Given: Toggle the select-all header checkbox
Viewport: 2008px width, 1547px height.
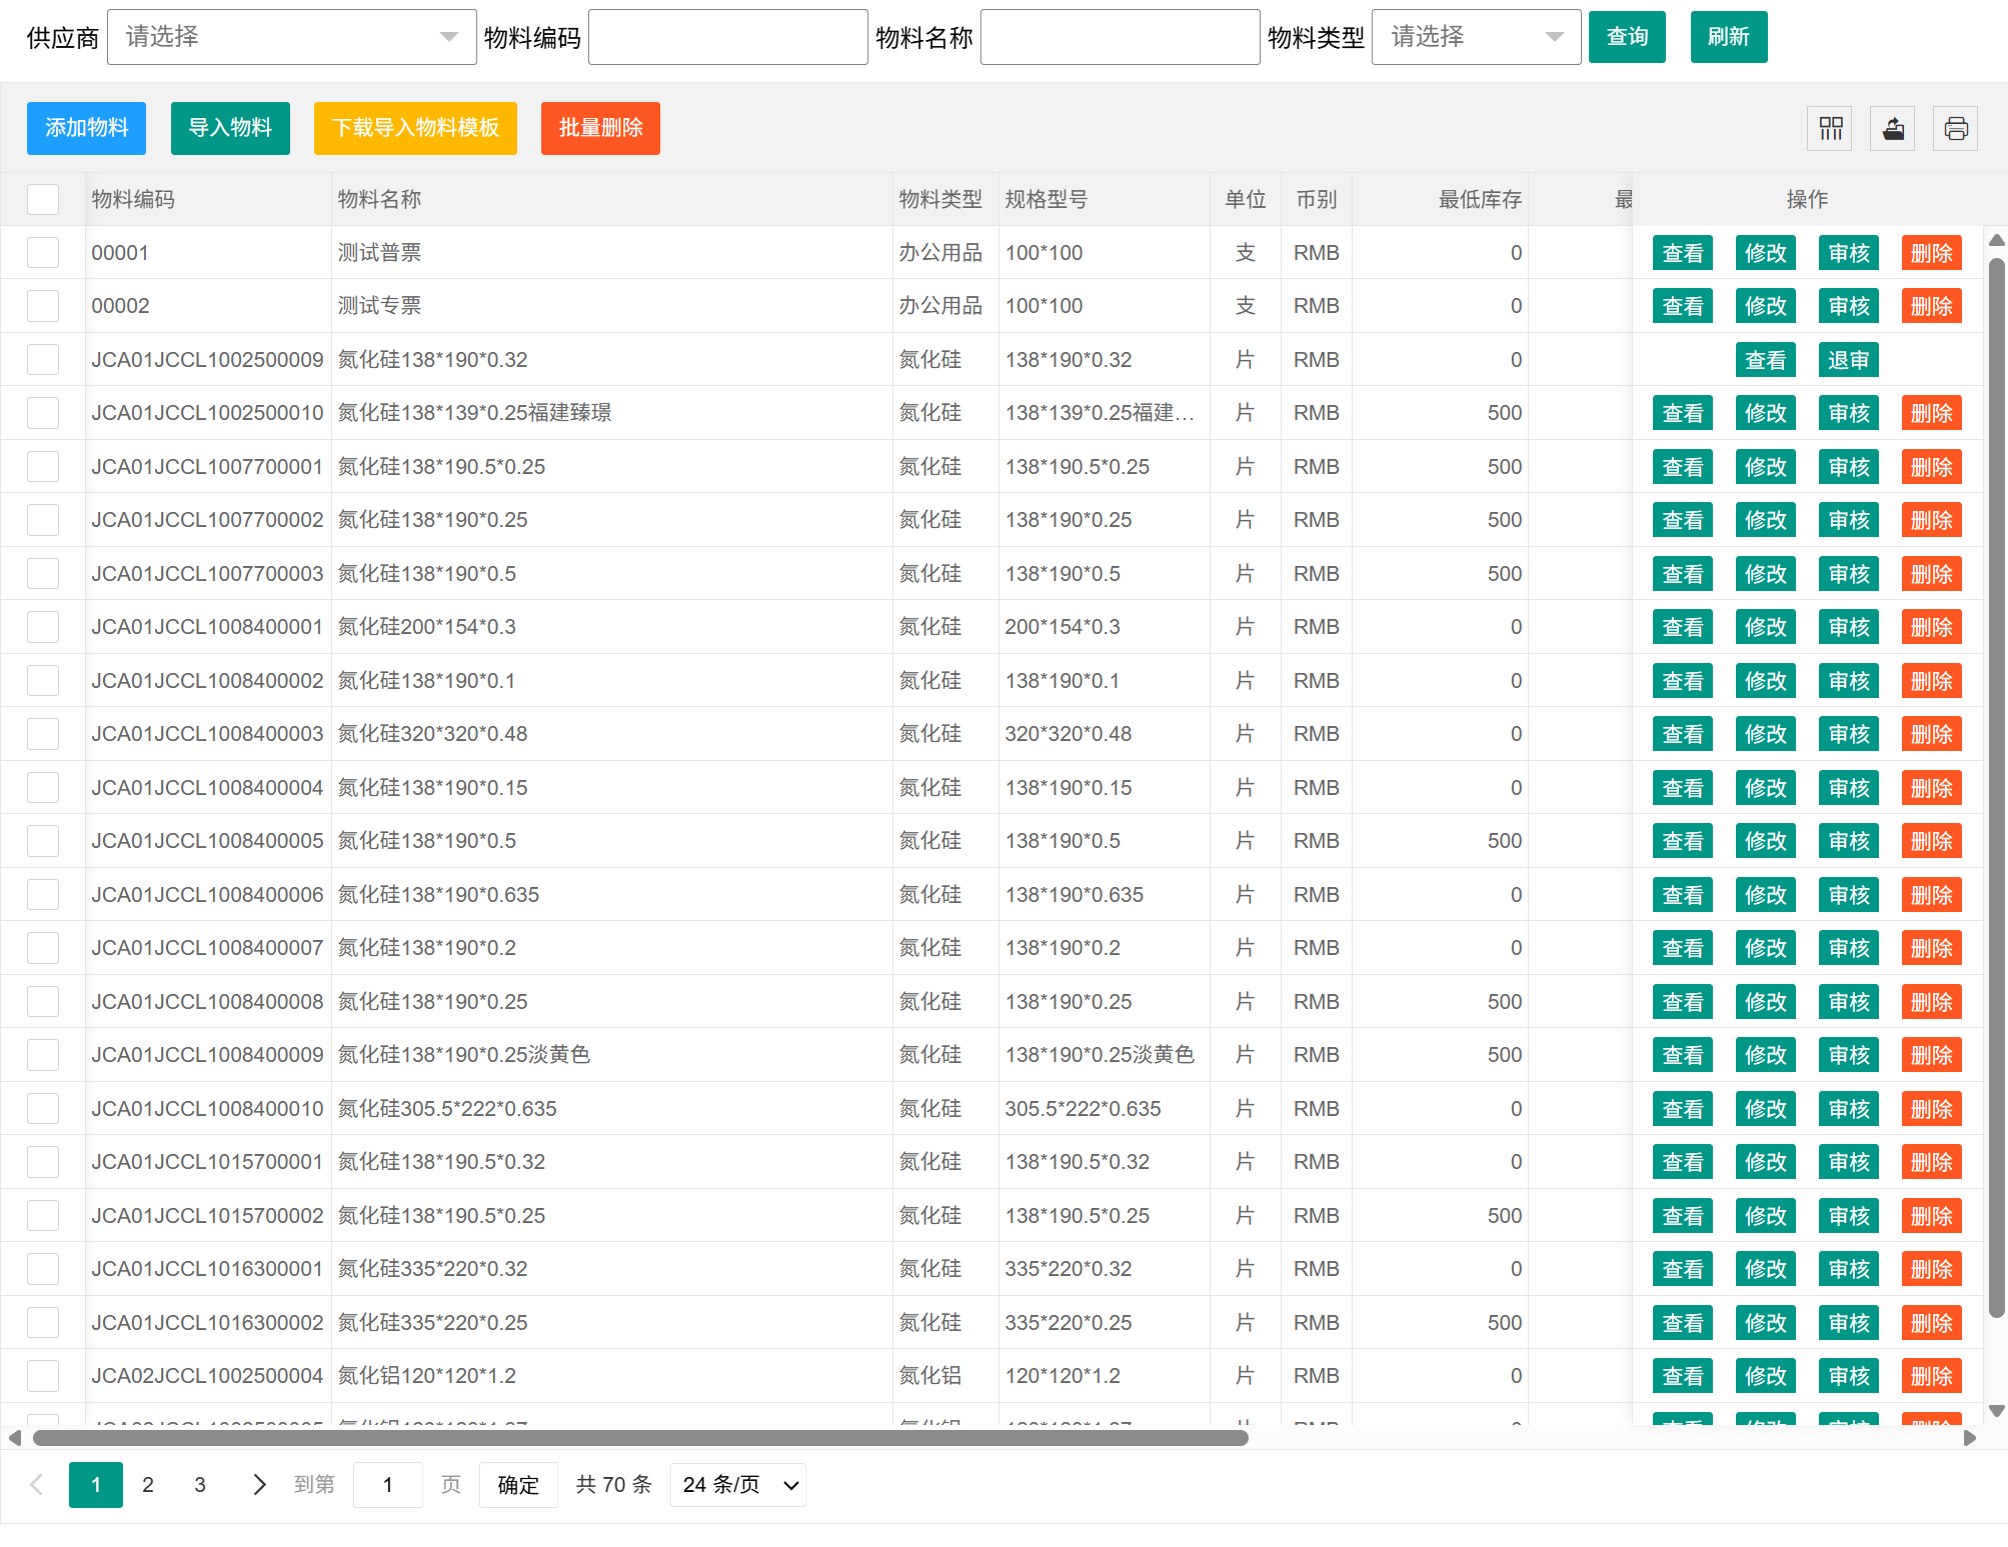Looking at the screenshot, I should coord(43,199).
